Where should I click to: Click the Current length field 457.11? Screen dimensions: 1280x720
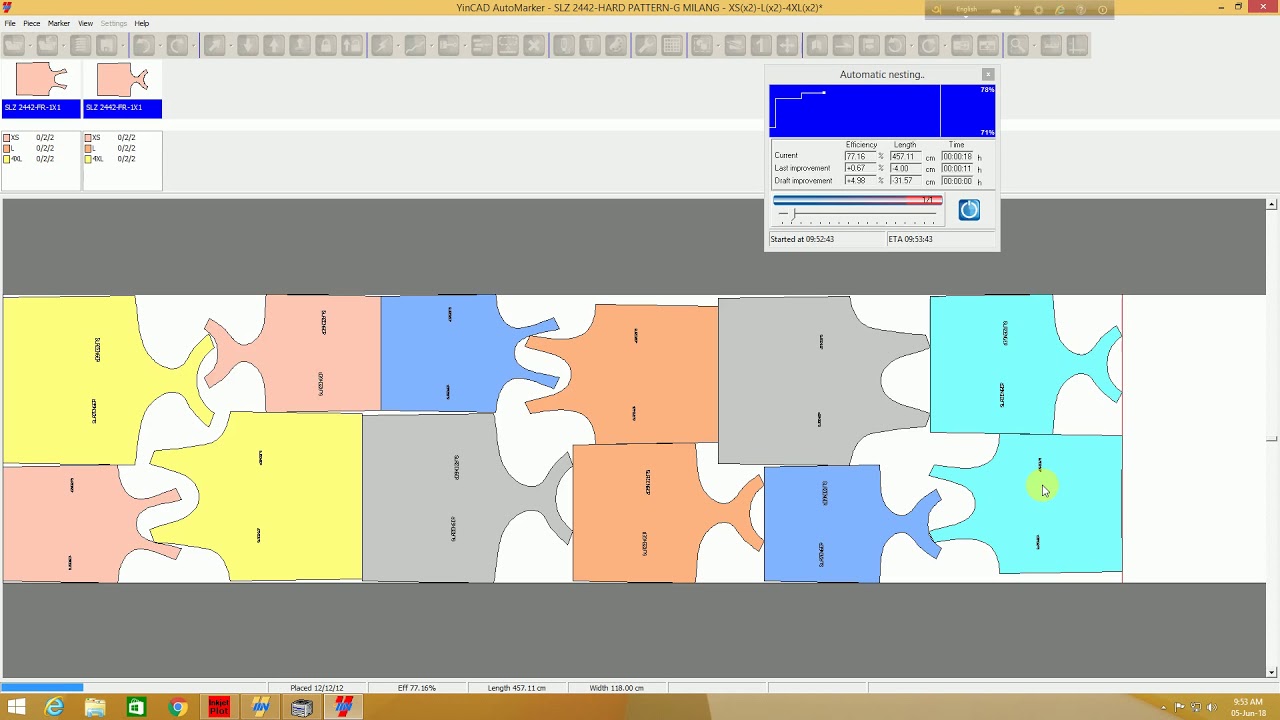click(906, 156)
